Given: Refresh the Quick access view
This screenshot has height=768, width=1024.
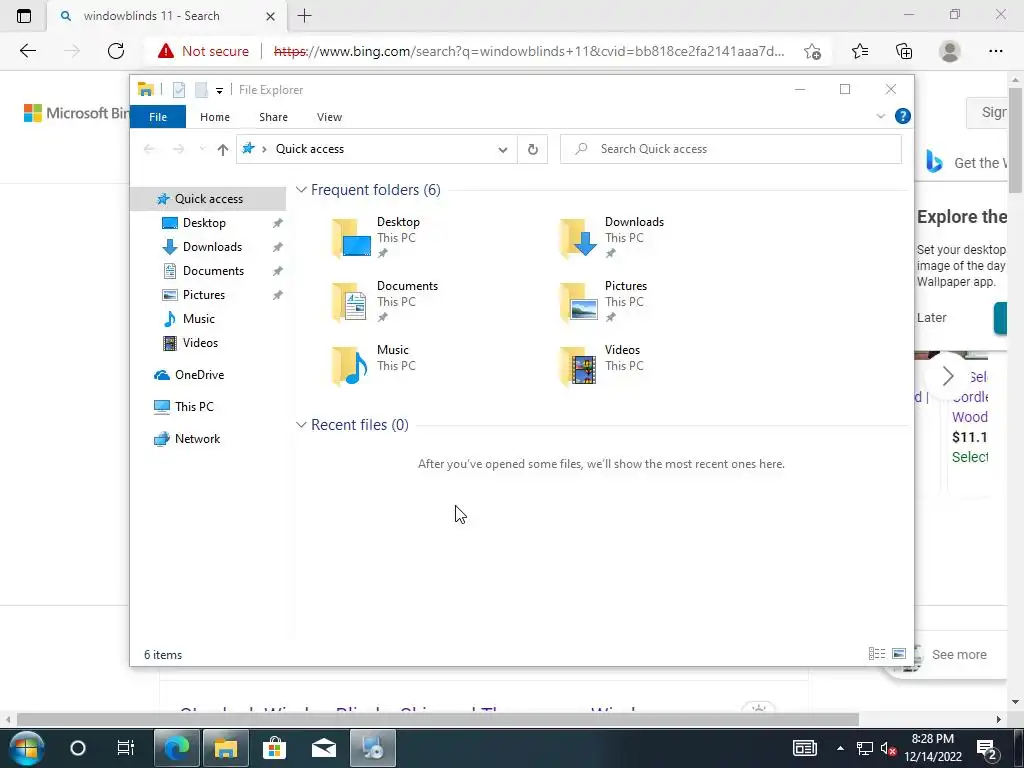Looking at the screenshot, I should [533, 150].
